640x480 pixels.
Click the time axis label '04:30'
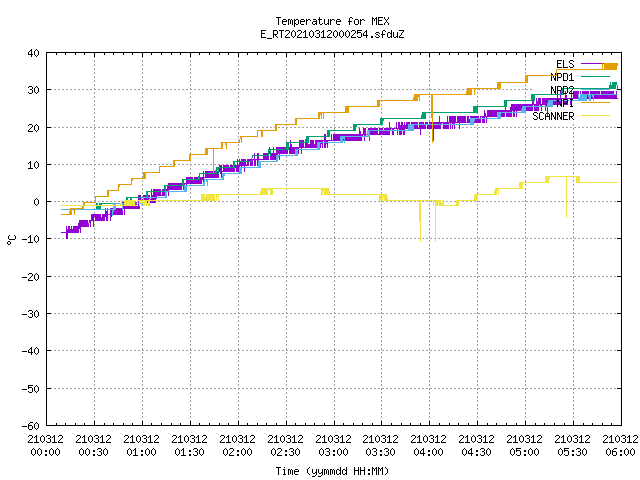click(x=476, y=452)
